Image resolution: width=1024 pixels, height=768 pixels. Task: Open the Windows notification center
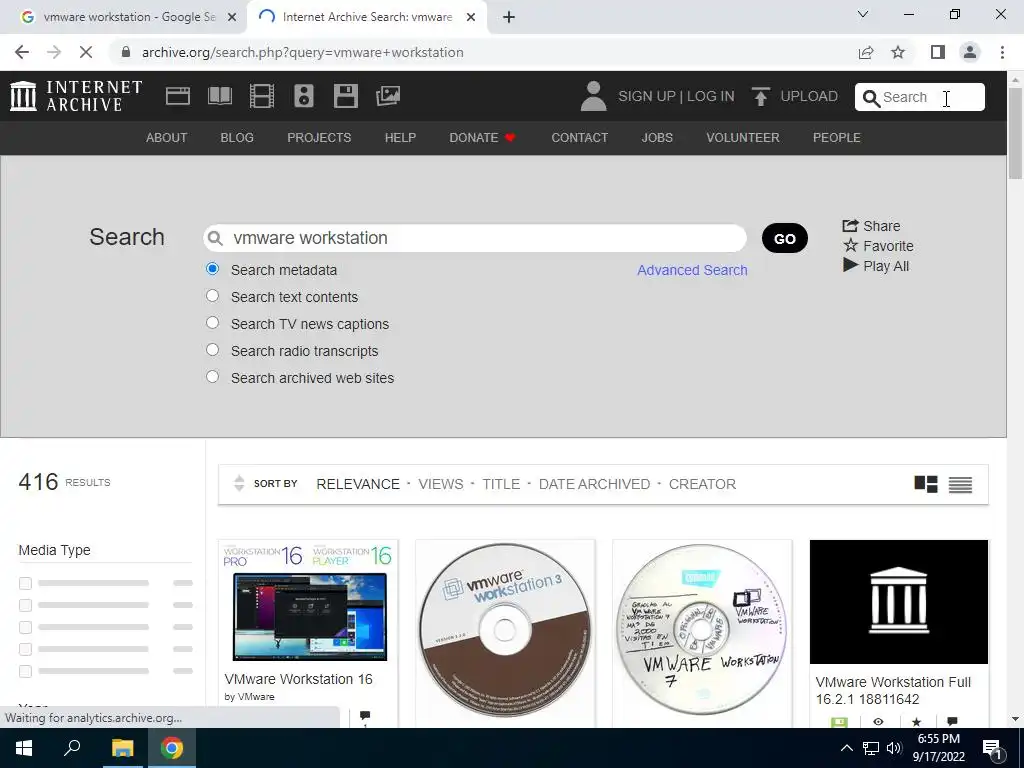coord(992,748)
